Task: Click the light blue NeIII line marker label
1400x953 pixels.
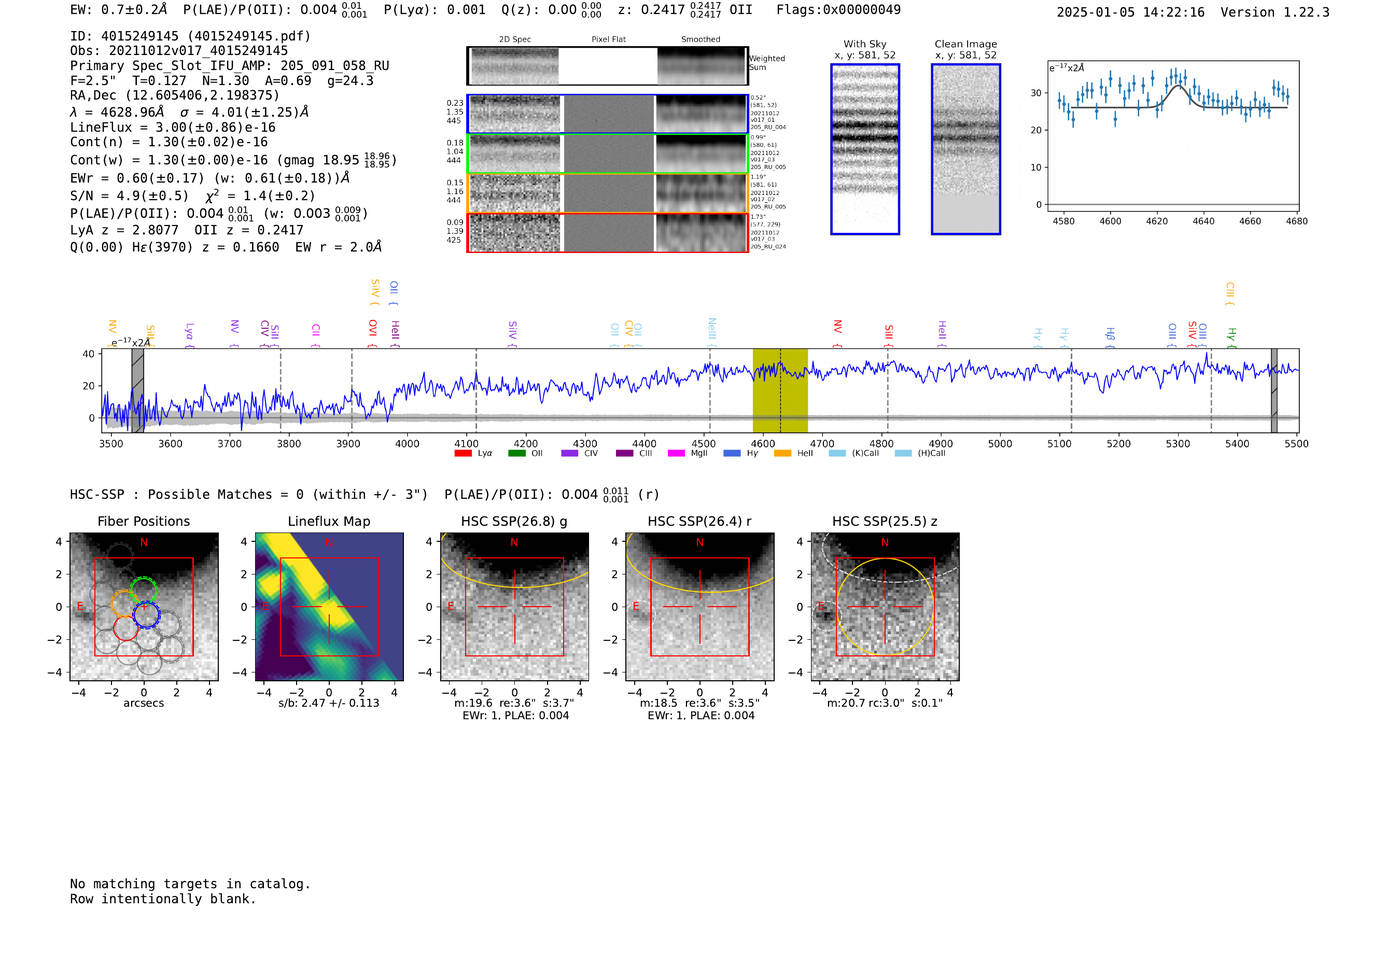Action: pos(712,330)
